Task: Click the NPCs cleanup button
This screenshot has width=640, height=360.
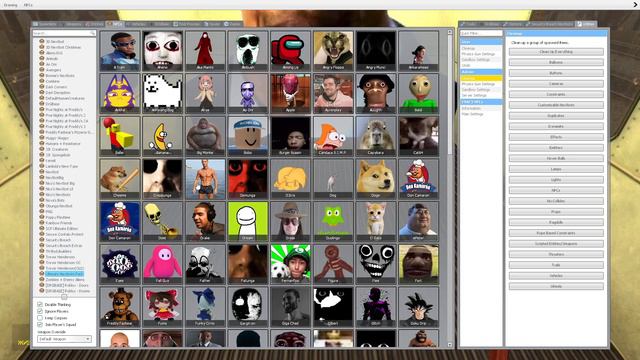Action: [x=556, y=190]
